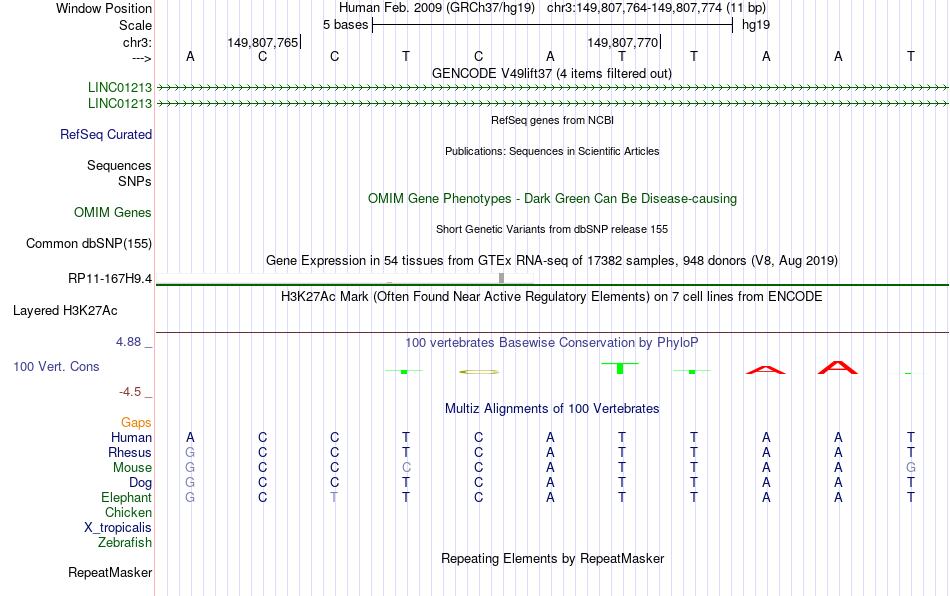Click the second LINC01213 transcript label

(120, 104)
